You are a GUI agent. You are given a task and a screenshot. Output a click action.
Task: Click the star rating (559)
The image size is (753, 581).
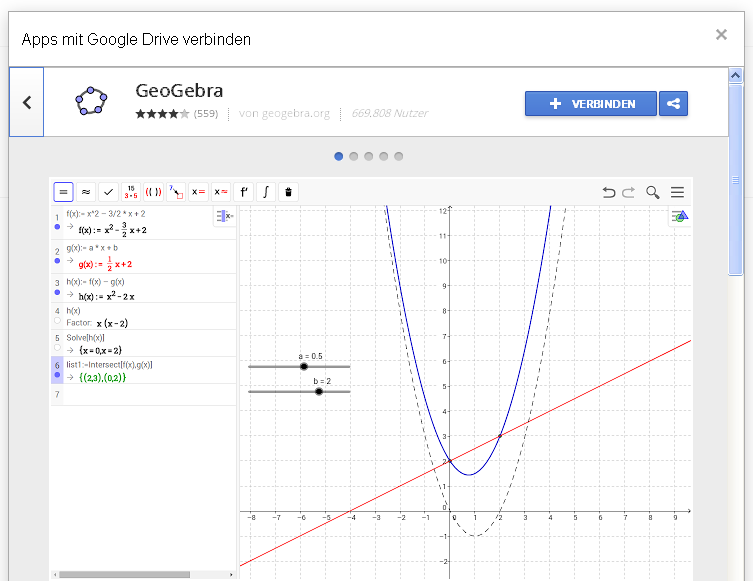(x=177, y=114)
